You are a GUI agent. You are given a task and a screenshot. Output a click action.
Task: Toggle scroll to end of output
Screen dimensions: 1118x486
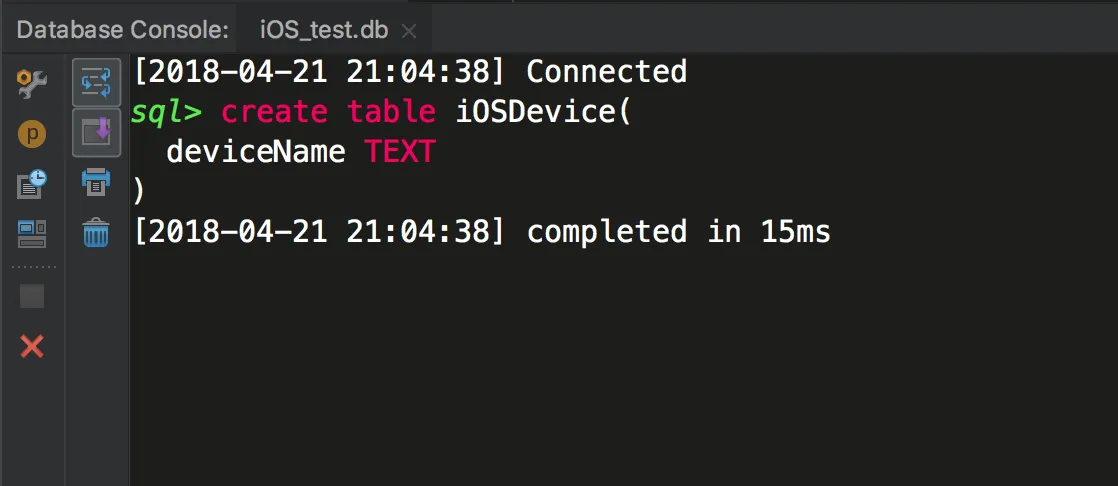[x=96, y=132]
